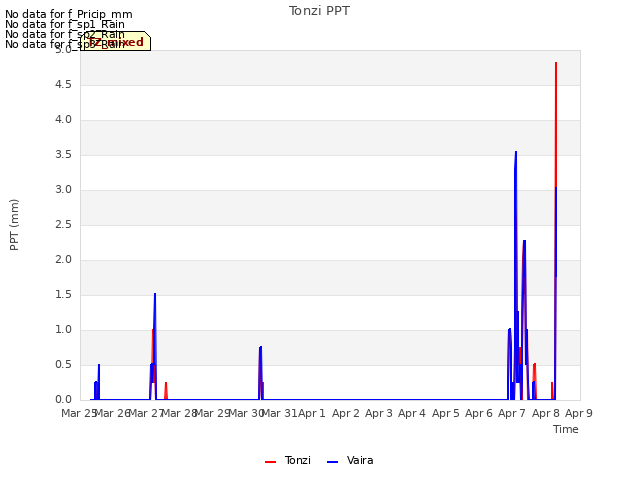This screenshot has width=640, height=480.
Task: Click the Apr 4 x-axis tick label
Action: 412,413
